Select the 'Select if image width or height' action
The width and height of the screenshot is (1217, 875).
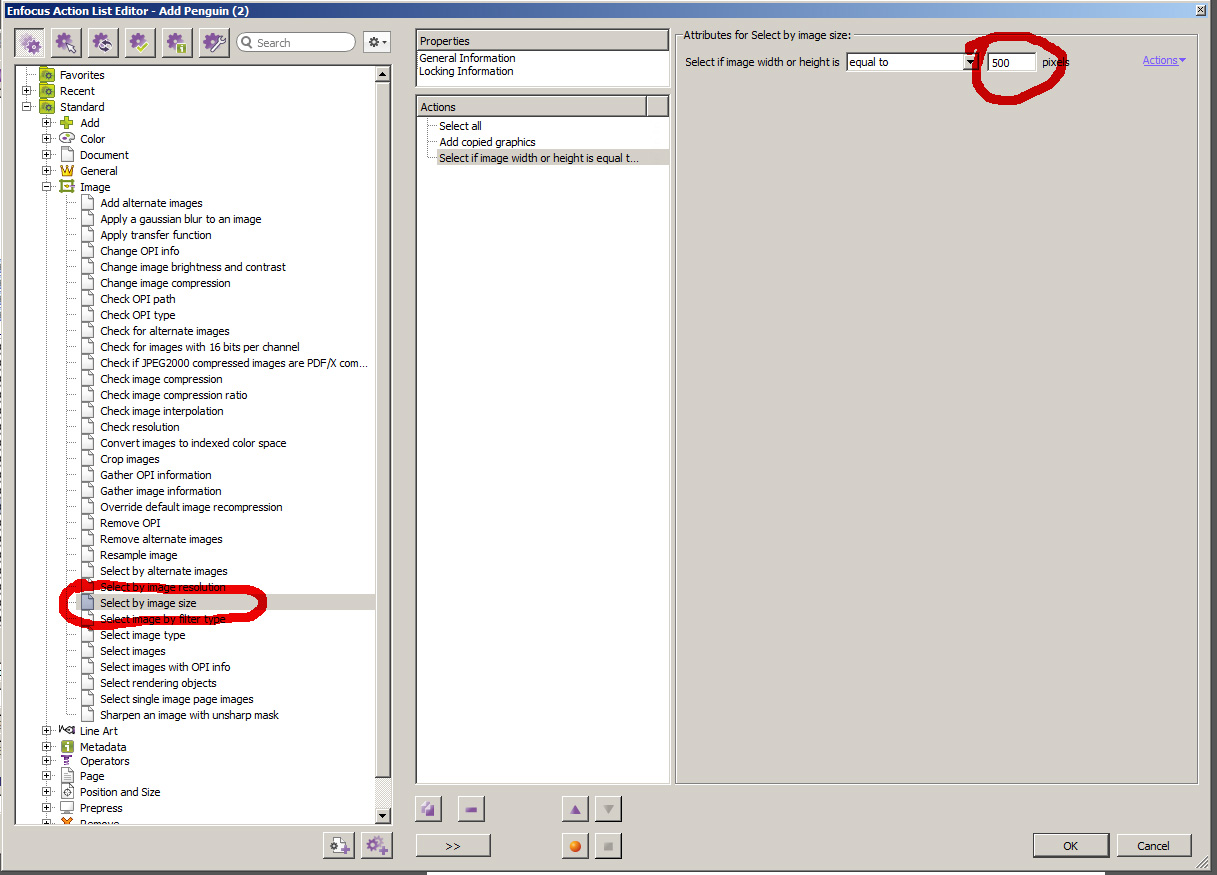[553, 158]
